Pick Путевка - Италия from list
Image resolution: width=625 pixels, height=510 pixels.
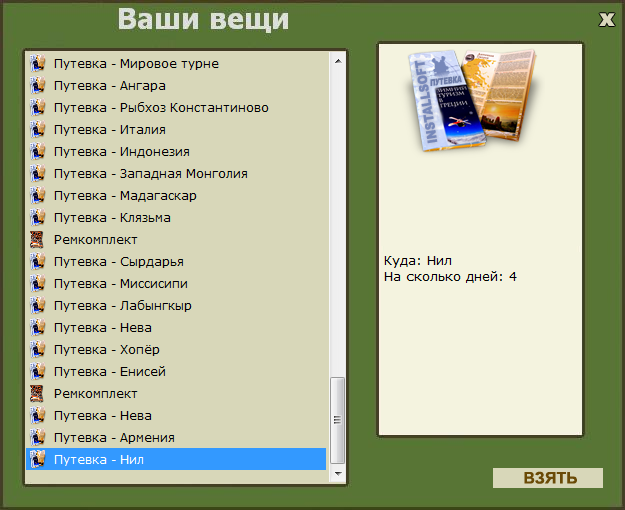point(176,130)
